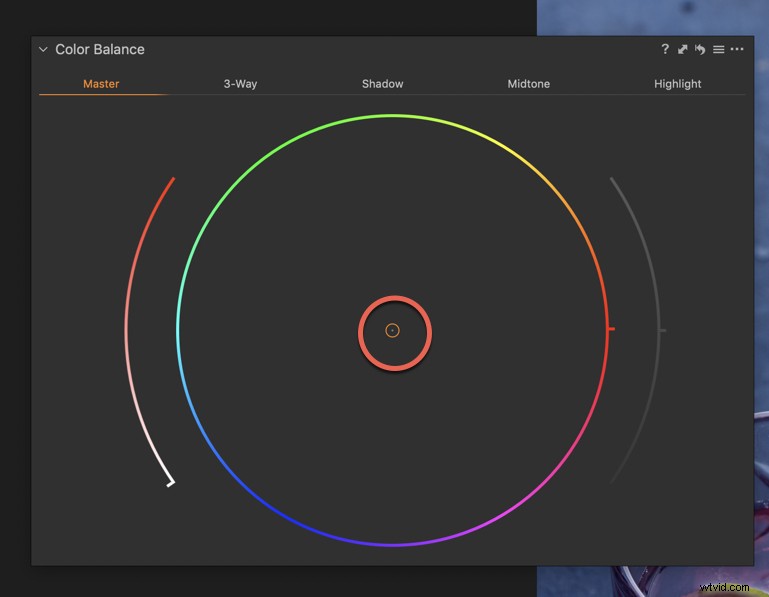The height and width of the screenshot is (597, 769).
Task: Go to the Highlight tab
Action: coord(677,84)
